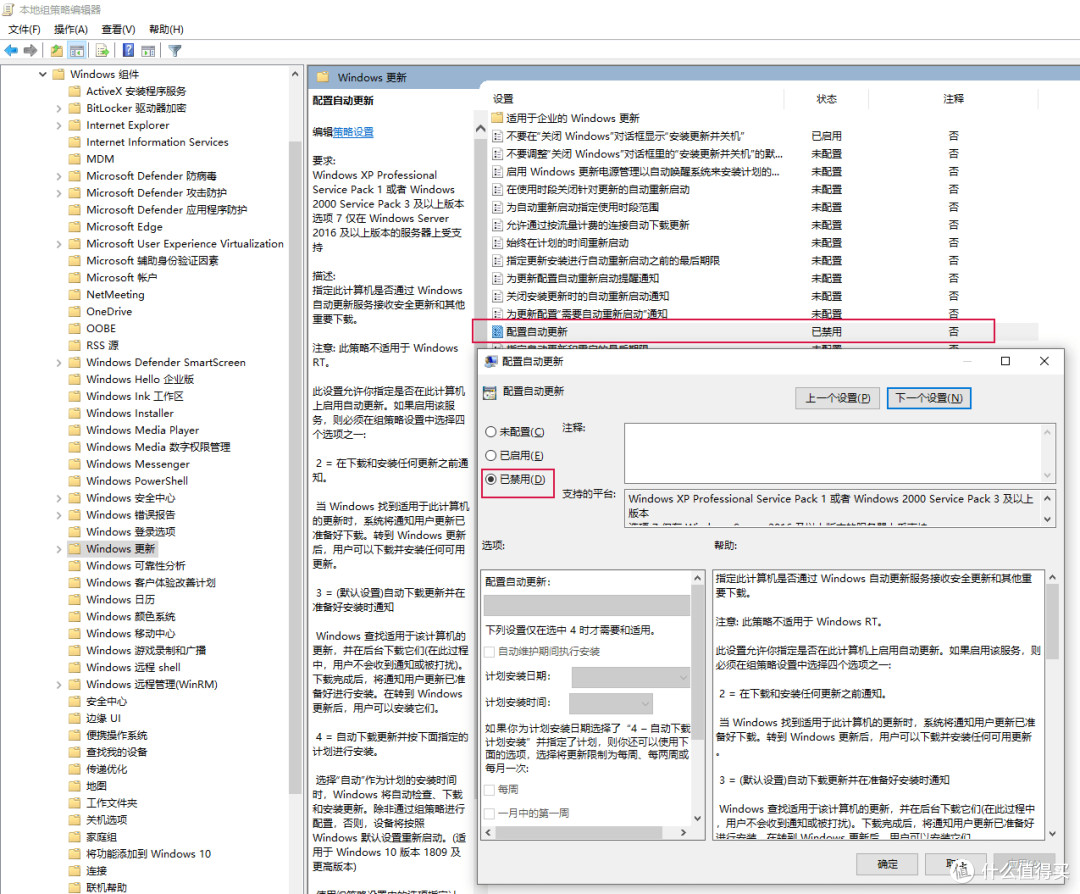
Task: Open the 计划安装日期 dropdown
Action: point(631,677)
